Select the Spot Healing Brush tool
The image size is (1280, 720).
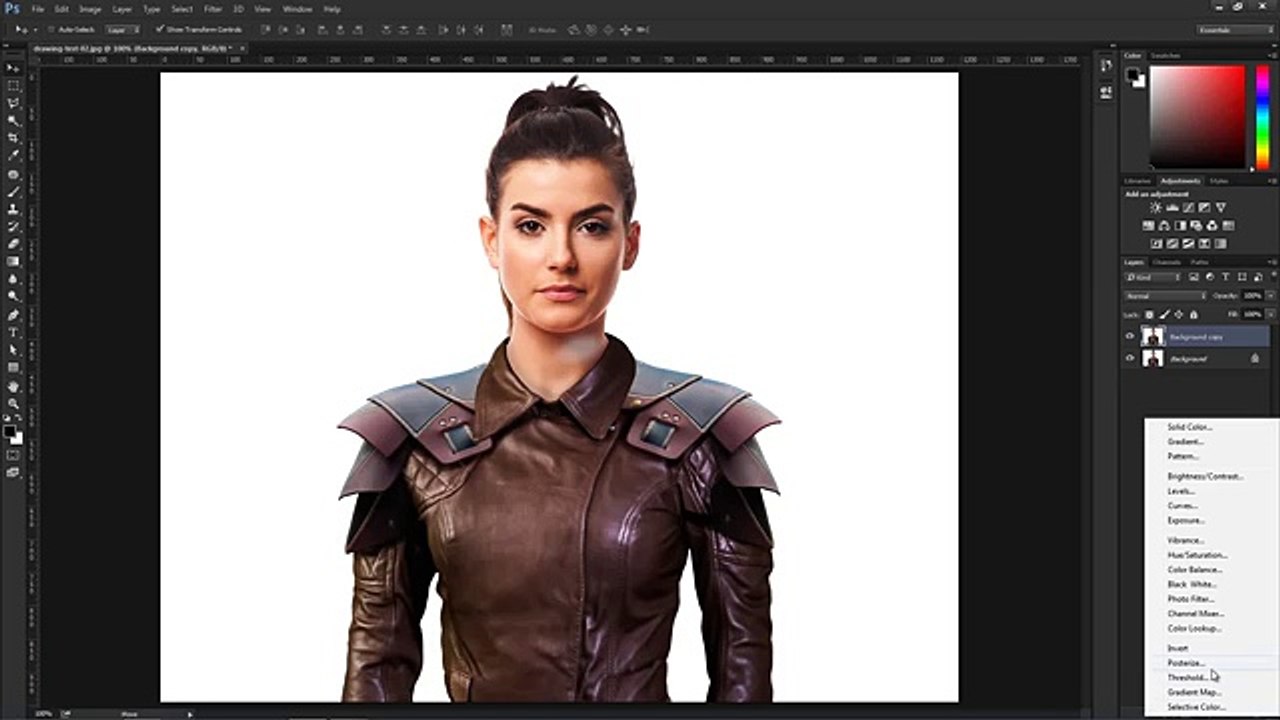pyautogui.click(x=13, y=175)
